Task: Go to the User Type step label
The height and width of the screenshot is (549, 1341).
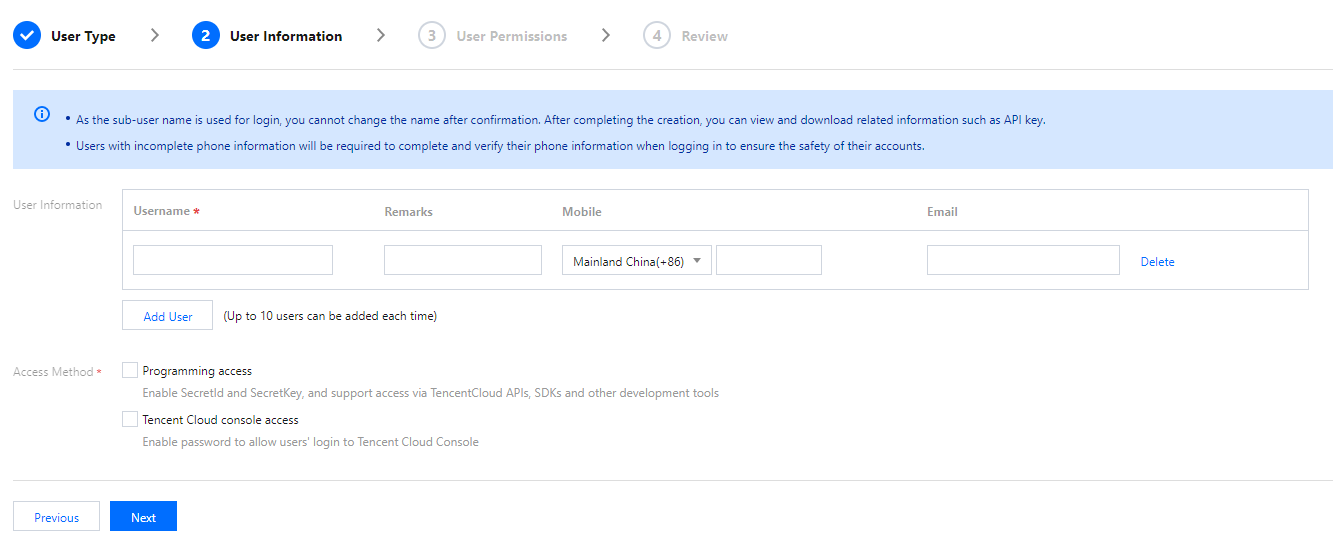Action: tap(83, 36)
